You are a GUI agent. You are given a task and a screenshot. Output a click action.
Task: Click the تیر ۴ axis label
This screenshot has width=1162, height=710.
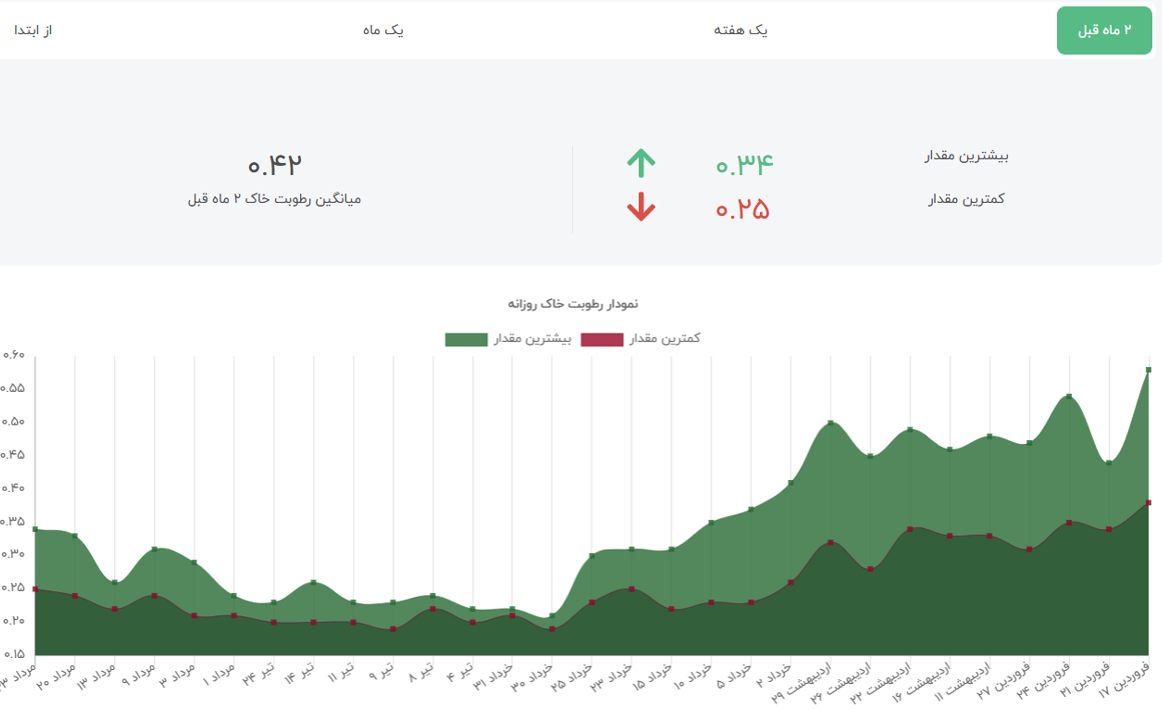[459, 670]
